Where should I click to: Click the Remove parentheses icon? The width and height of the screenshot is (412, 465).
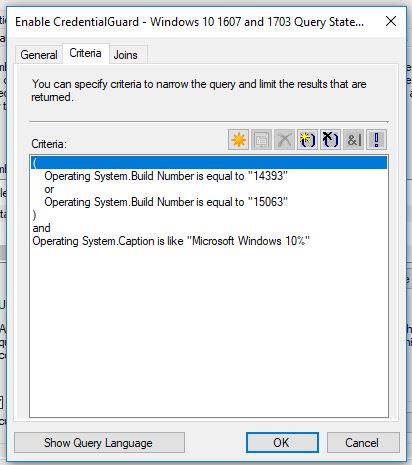pos(330,140)
